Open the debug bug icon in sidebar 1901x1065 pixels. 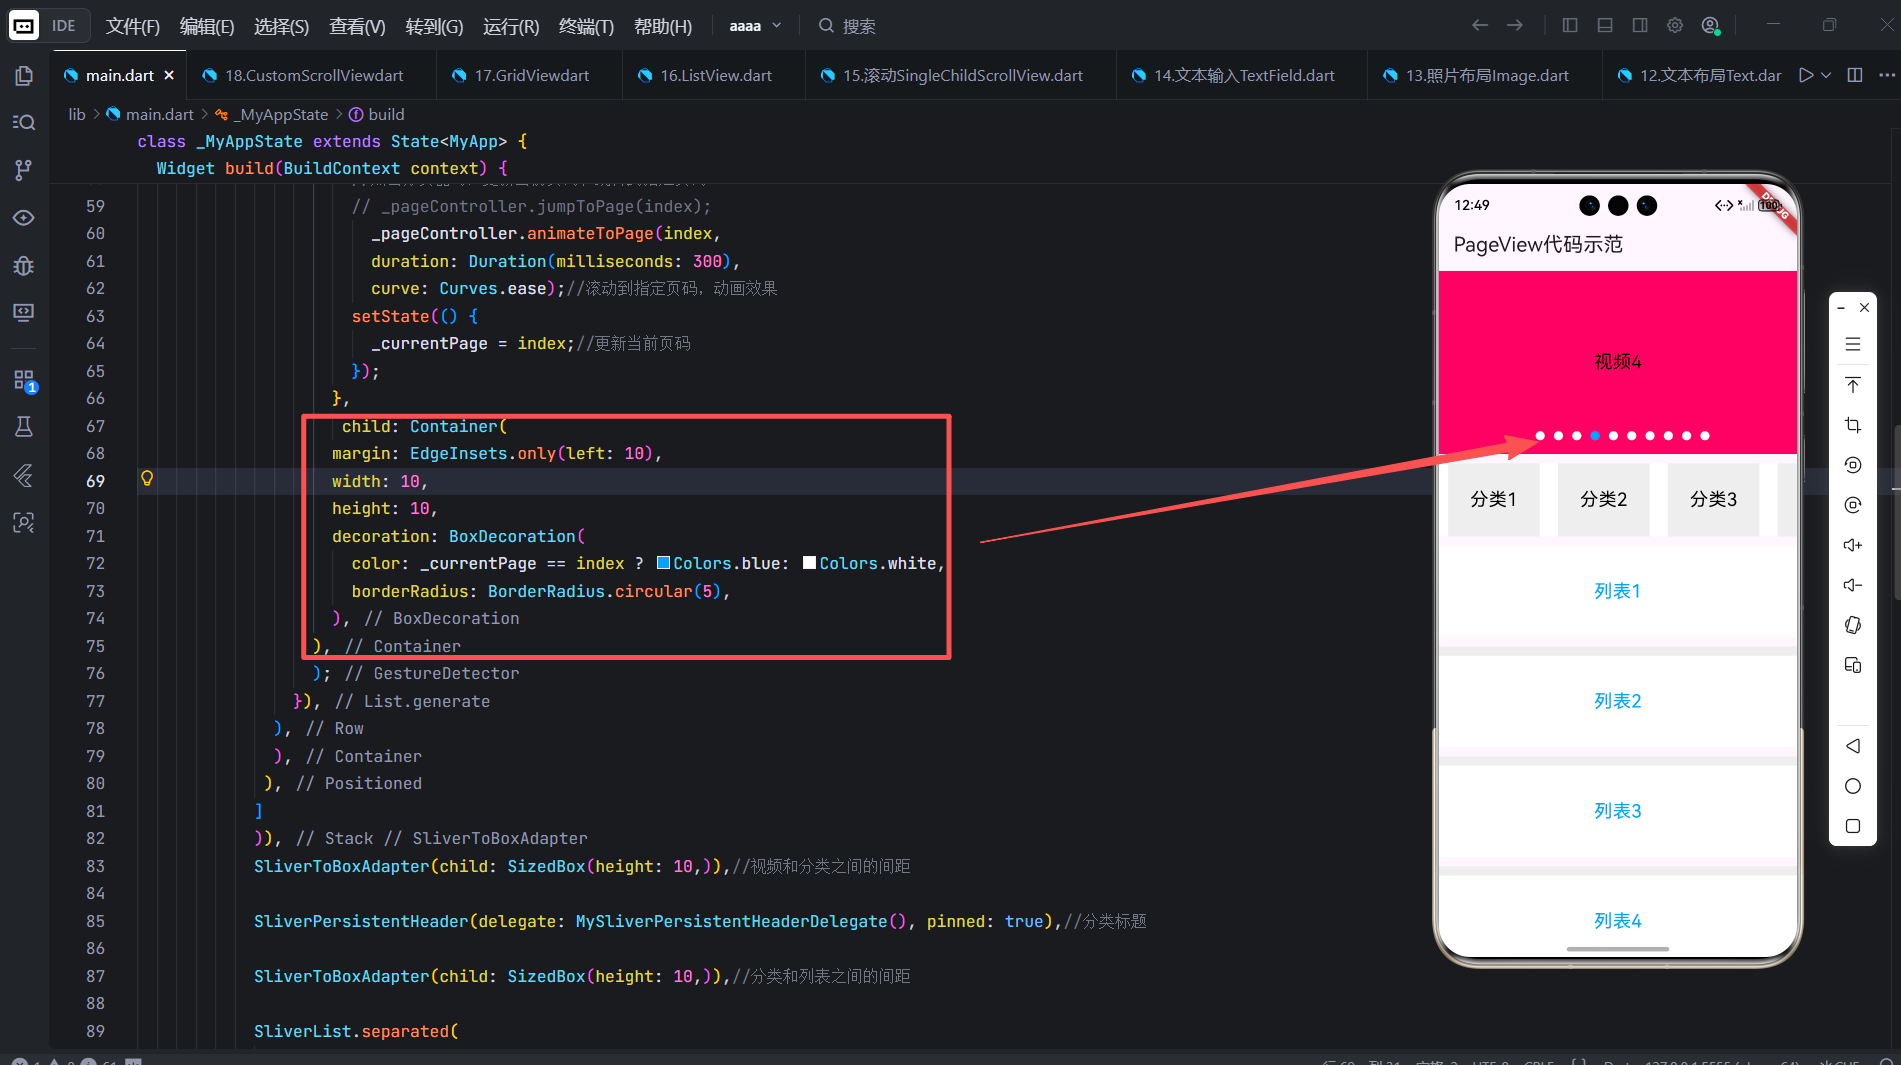click(24, 266)
